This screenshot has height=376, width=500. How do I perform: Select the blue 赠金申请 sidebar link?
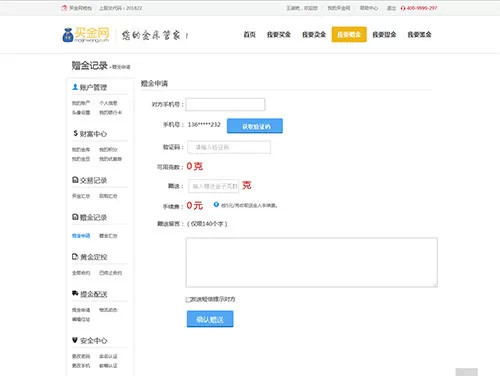point(81,236)
